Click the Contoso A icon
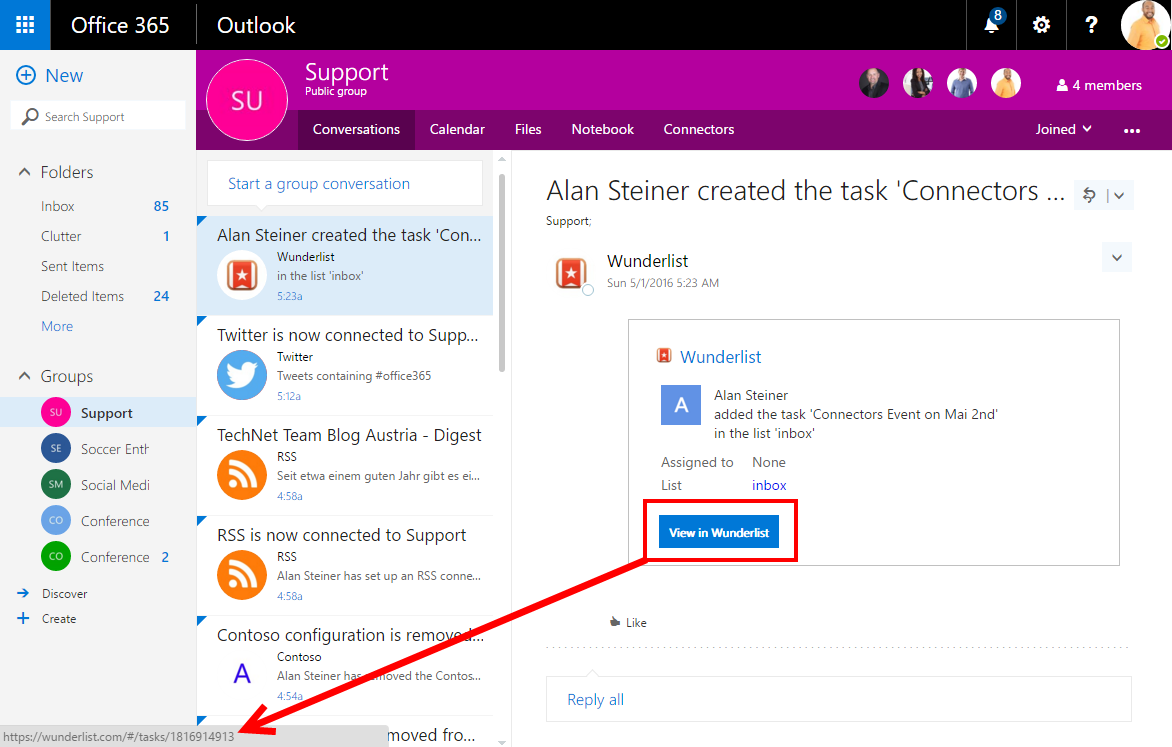This screenshot has height=747, width=1172. pyautogui.click(x=242, y=674)
